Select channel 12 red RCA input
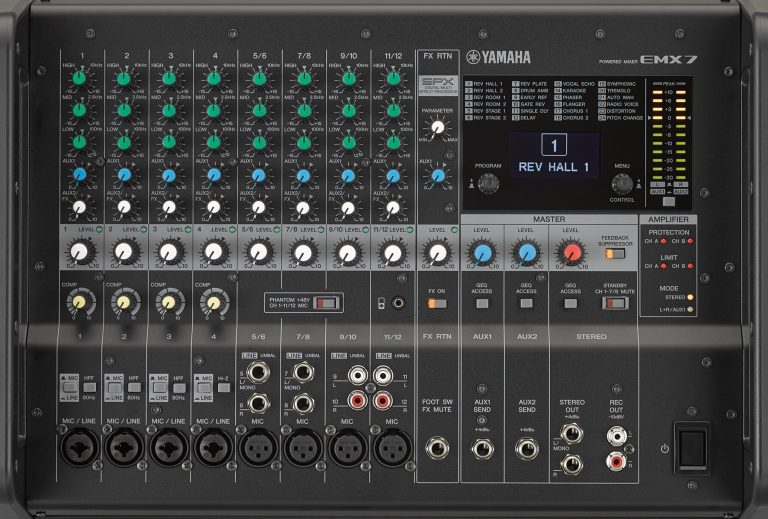This screenshot has width=768, height=519. (x=383, y=401)
